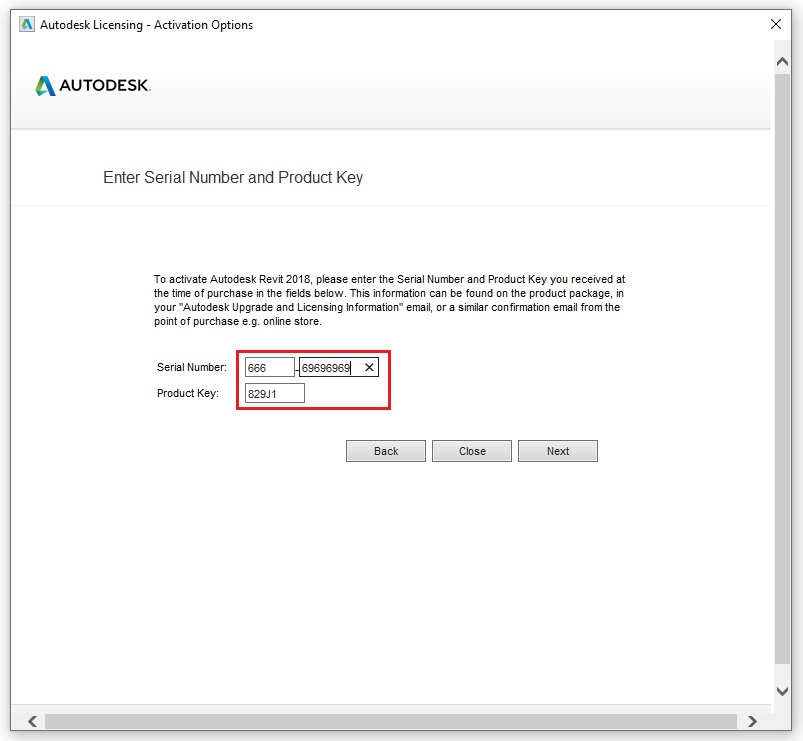
Task: Click the X to clear the serial number
Action: point(368,367)
